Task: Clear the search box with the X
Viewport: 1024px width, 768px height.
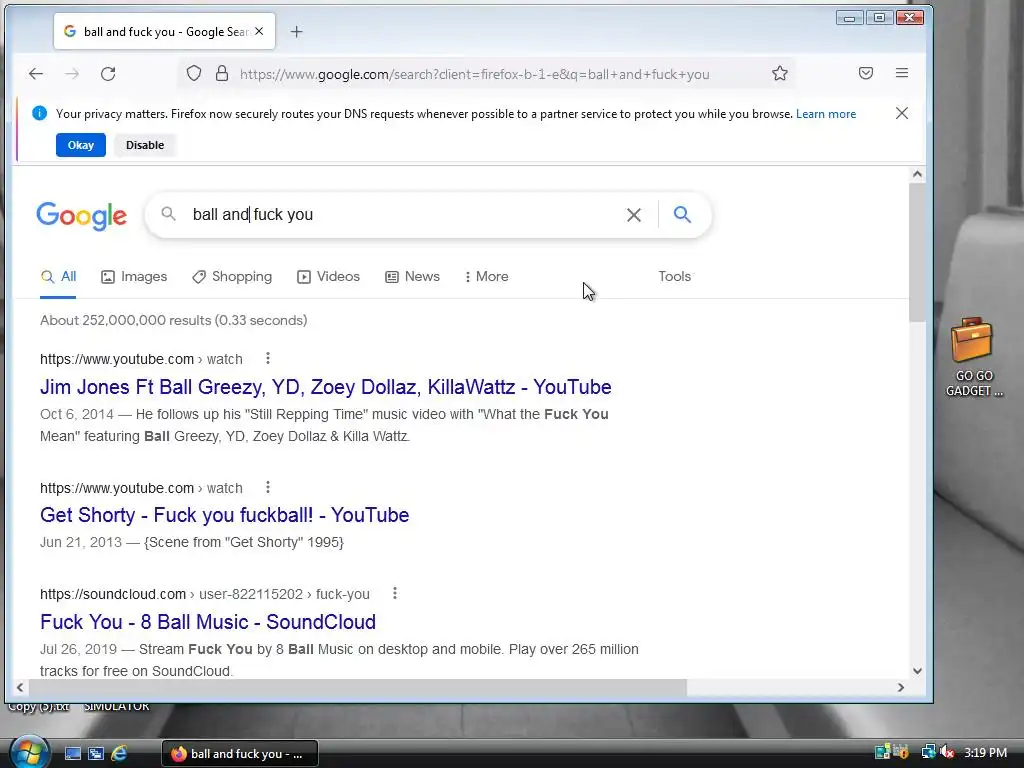Action: [633, 215]
